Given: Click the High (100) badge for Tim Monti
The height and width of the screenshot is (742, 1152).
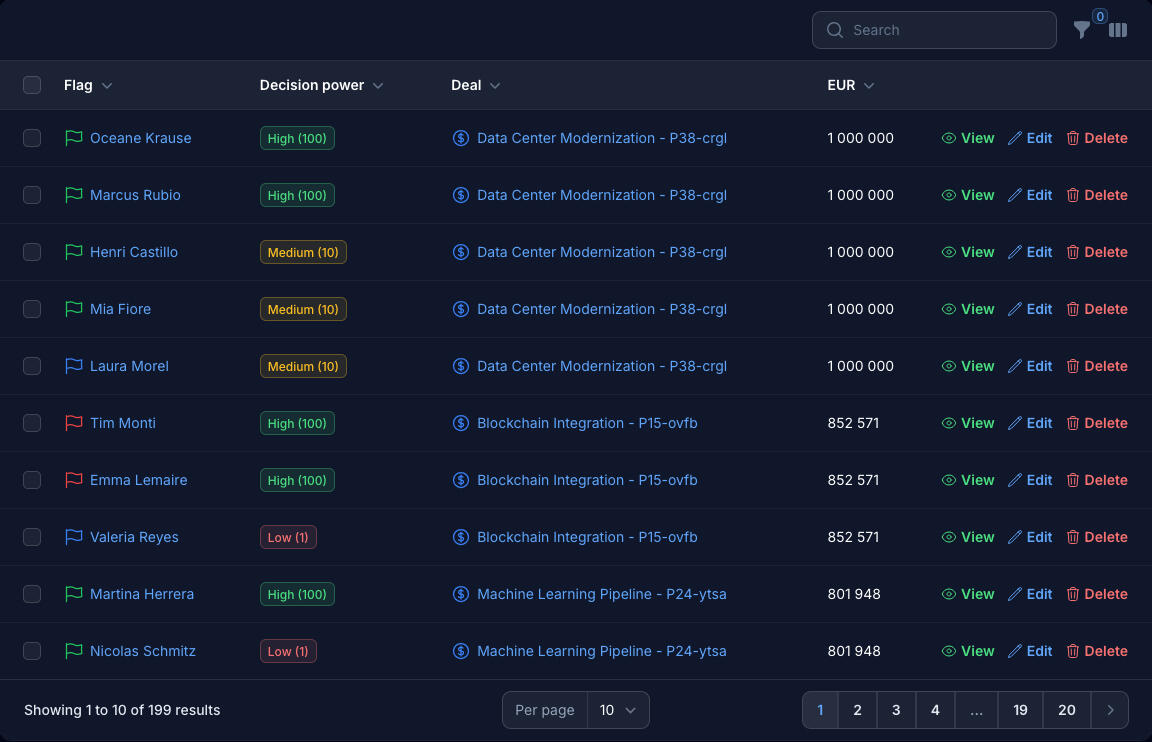Looking at the screenshot, I should pos(297,423).
